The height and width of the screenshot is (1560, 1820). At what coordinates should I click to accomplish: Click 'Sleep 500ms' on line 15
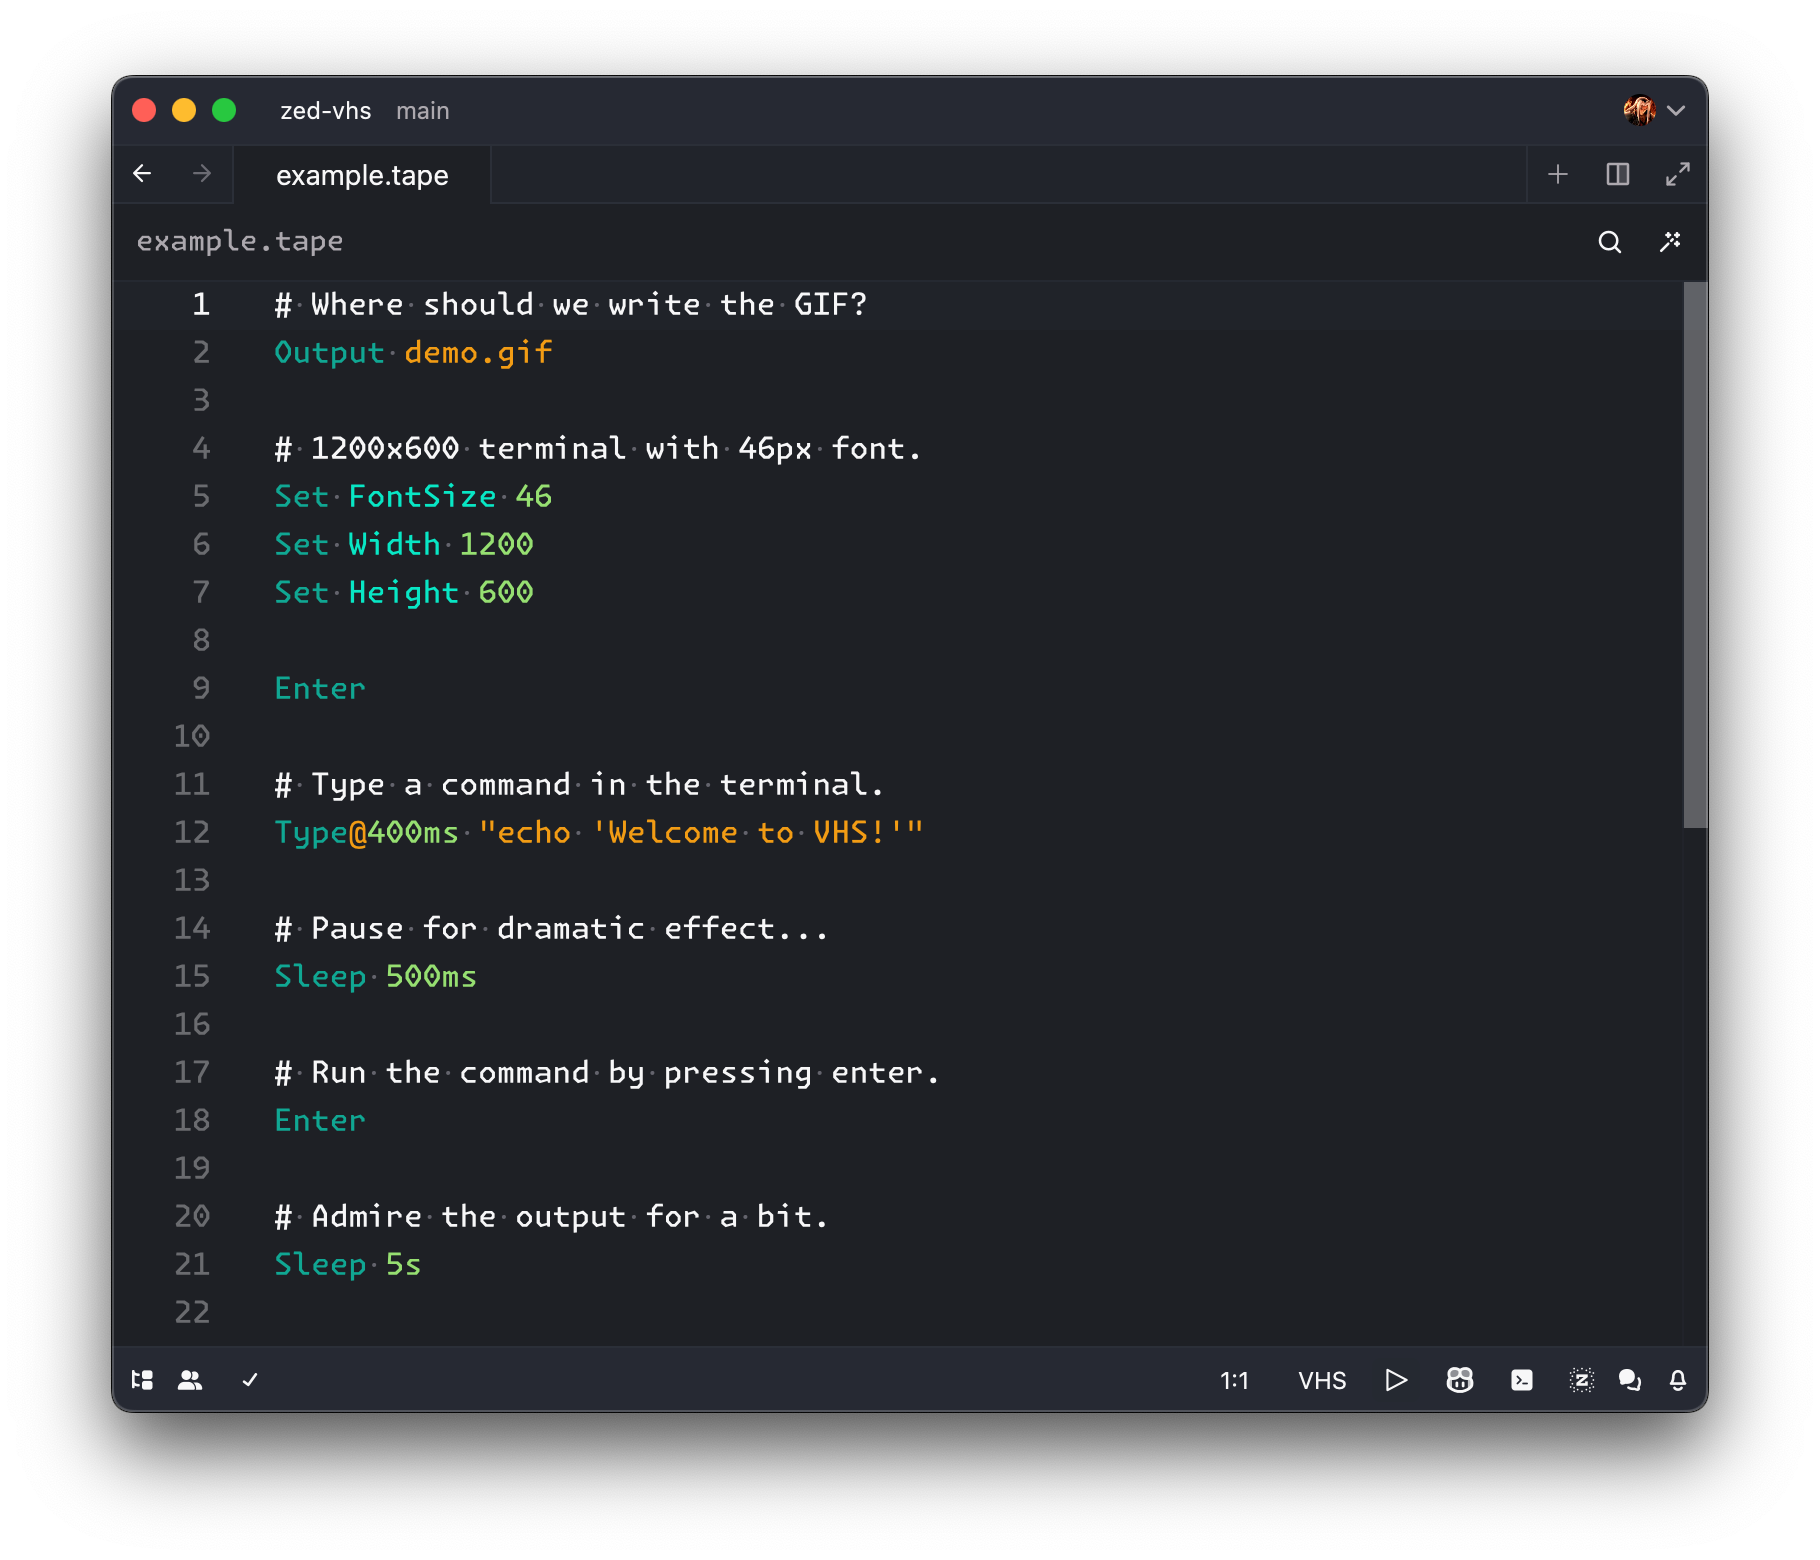[x=375, y=976]
